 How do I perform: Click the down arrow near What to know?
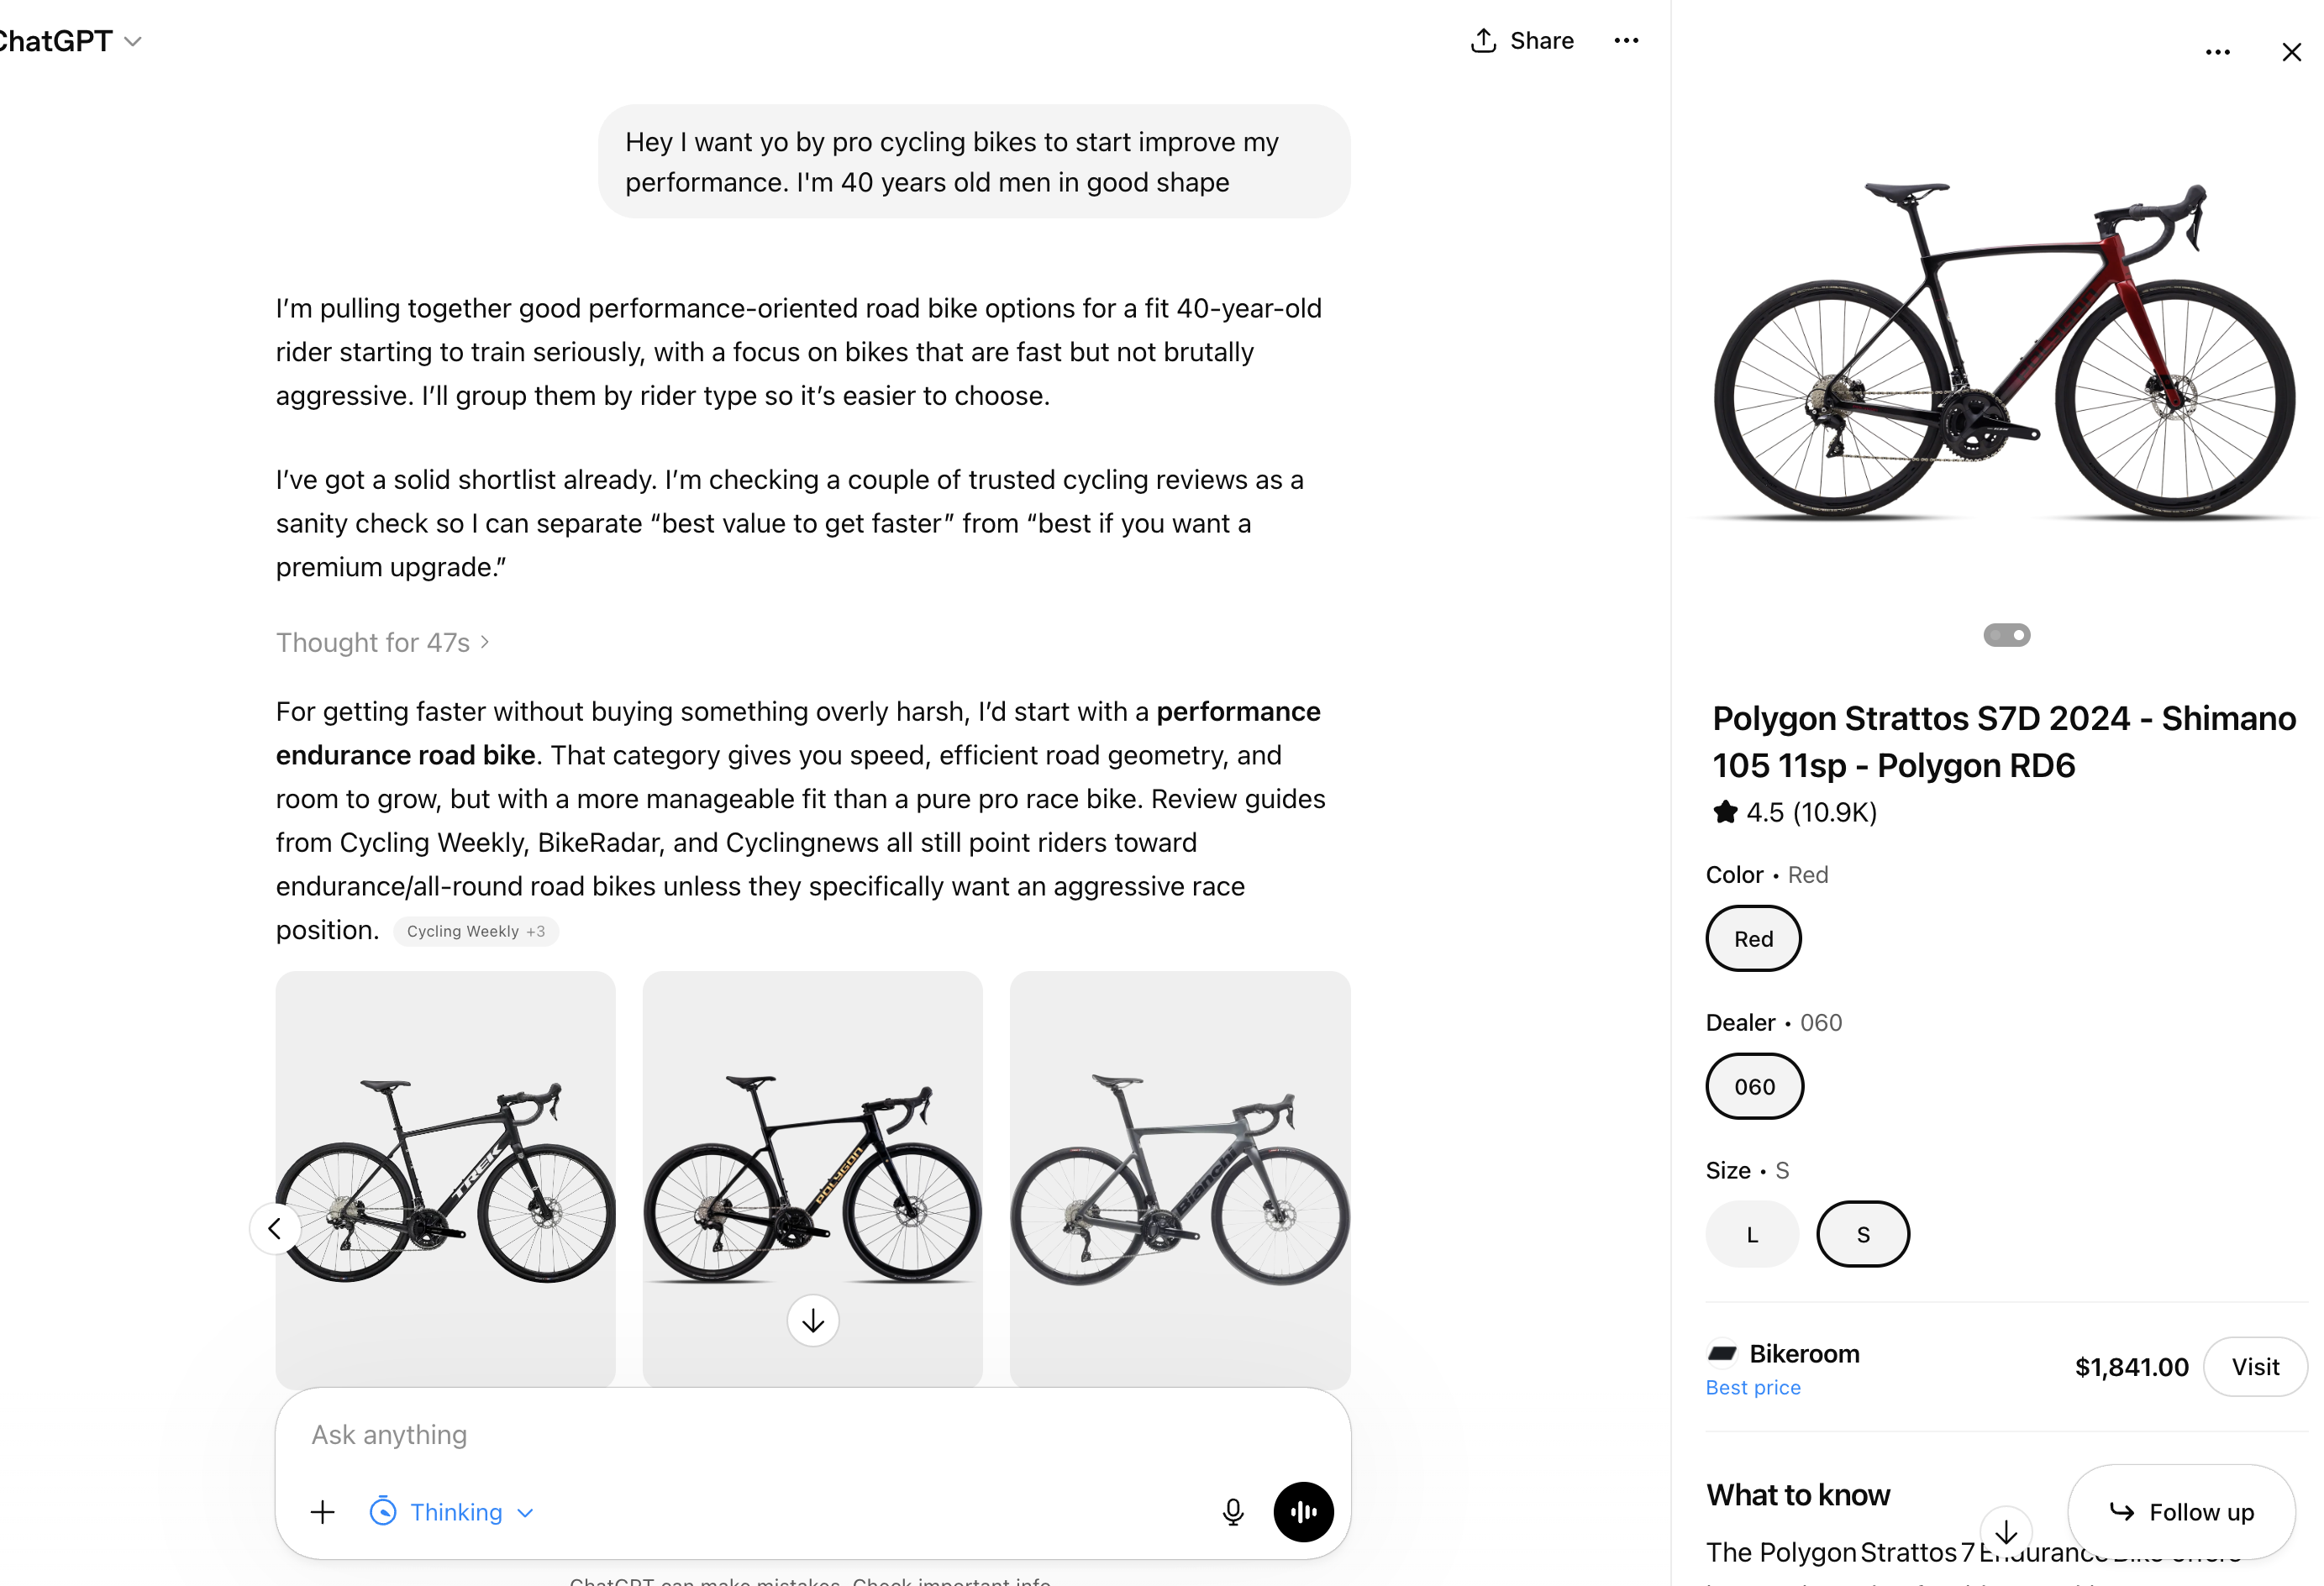(2006, 1532)
